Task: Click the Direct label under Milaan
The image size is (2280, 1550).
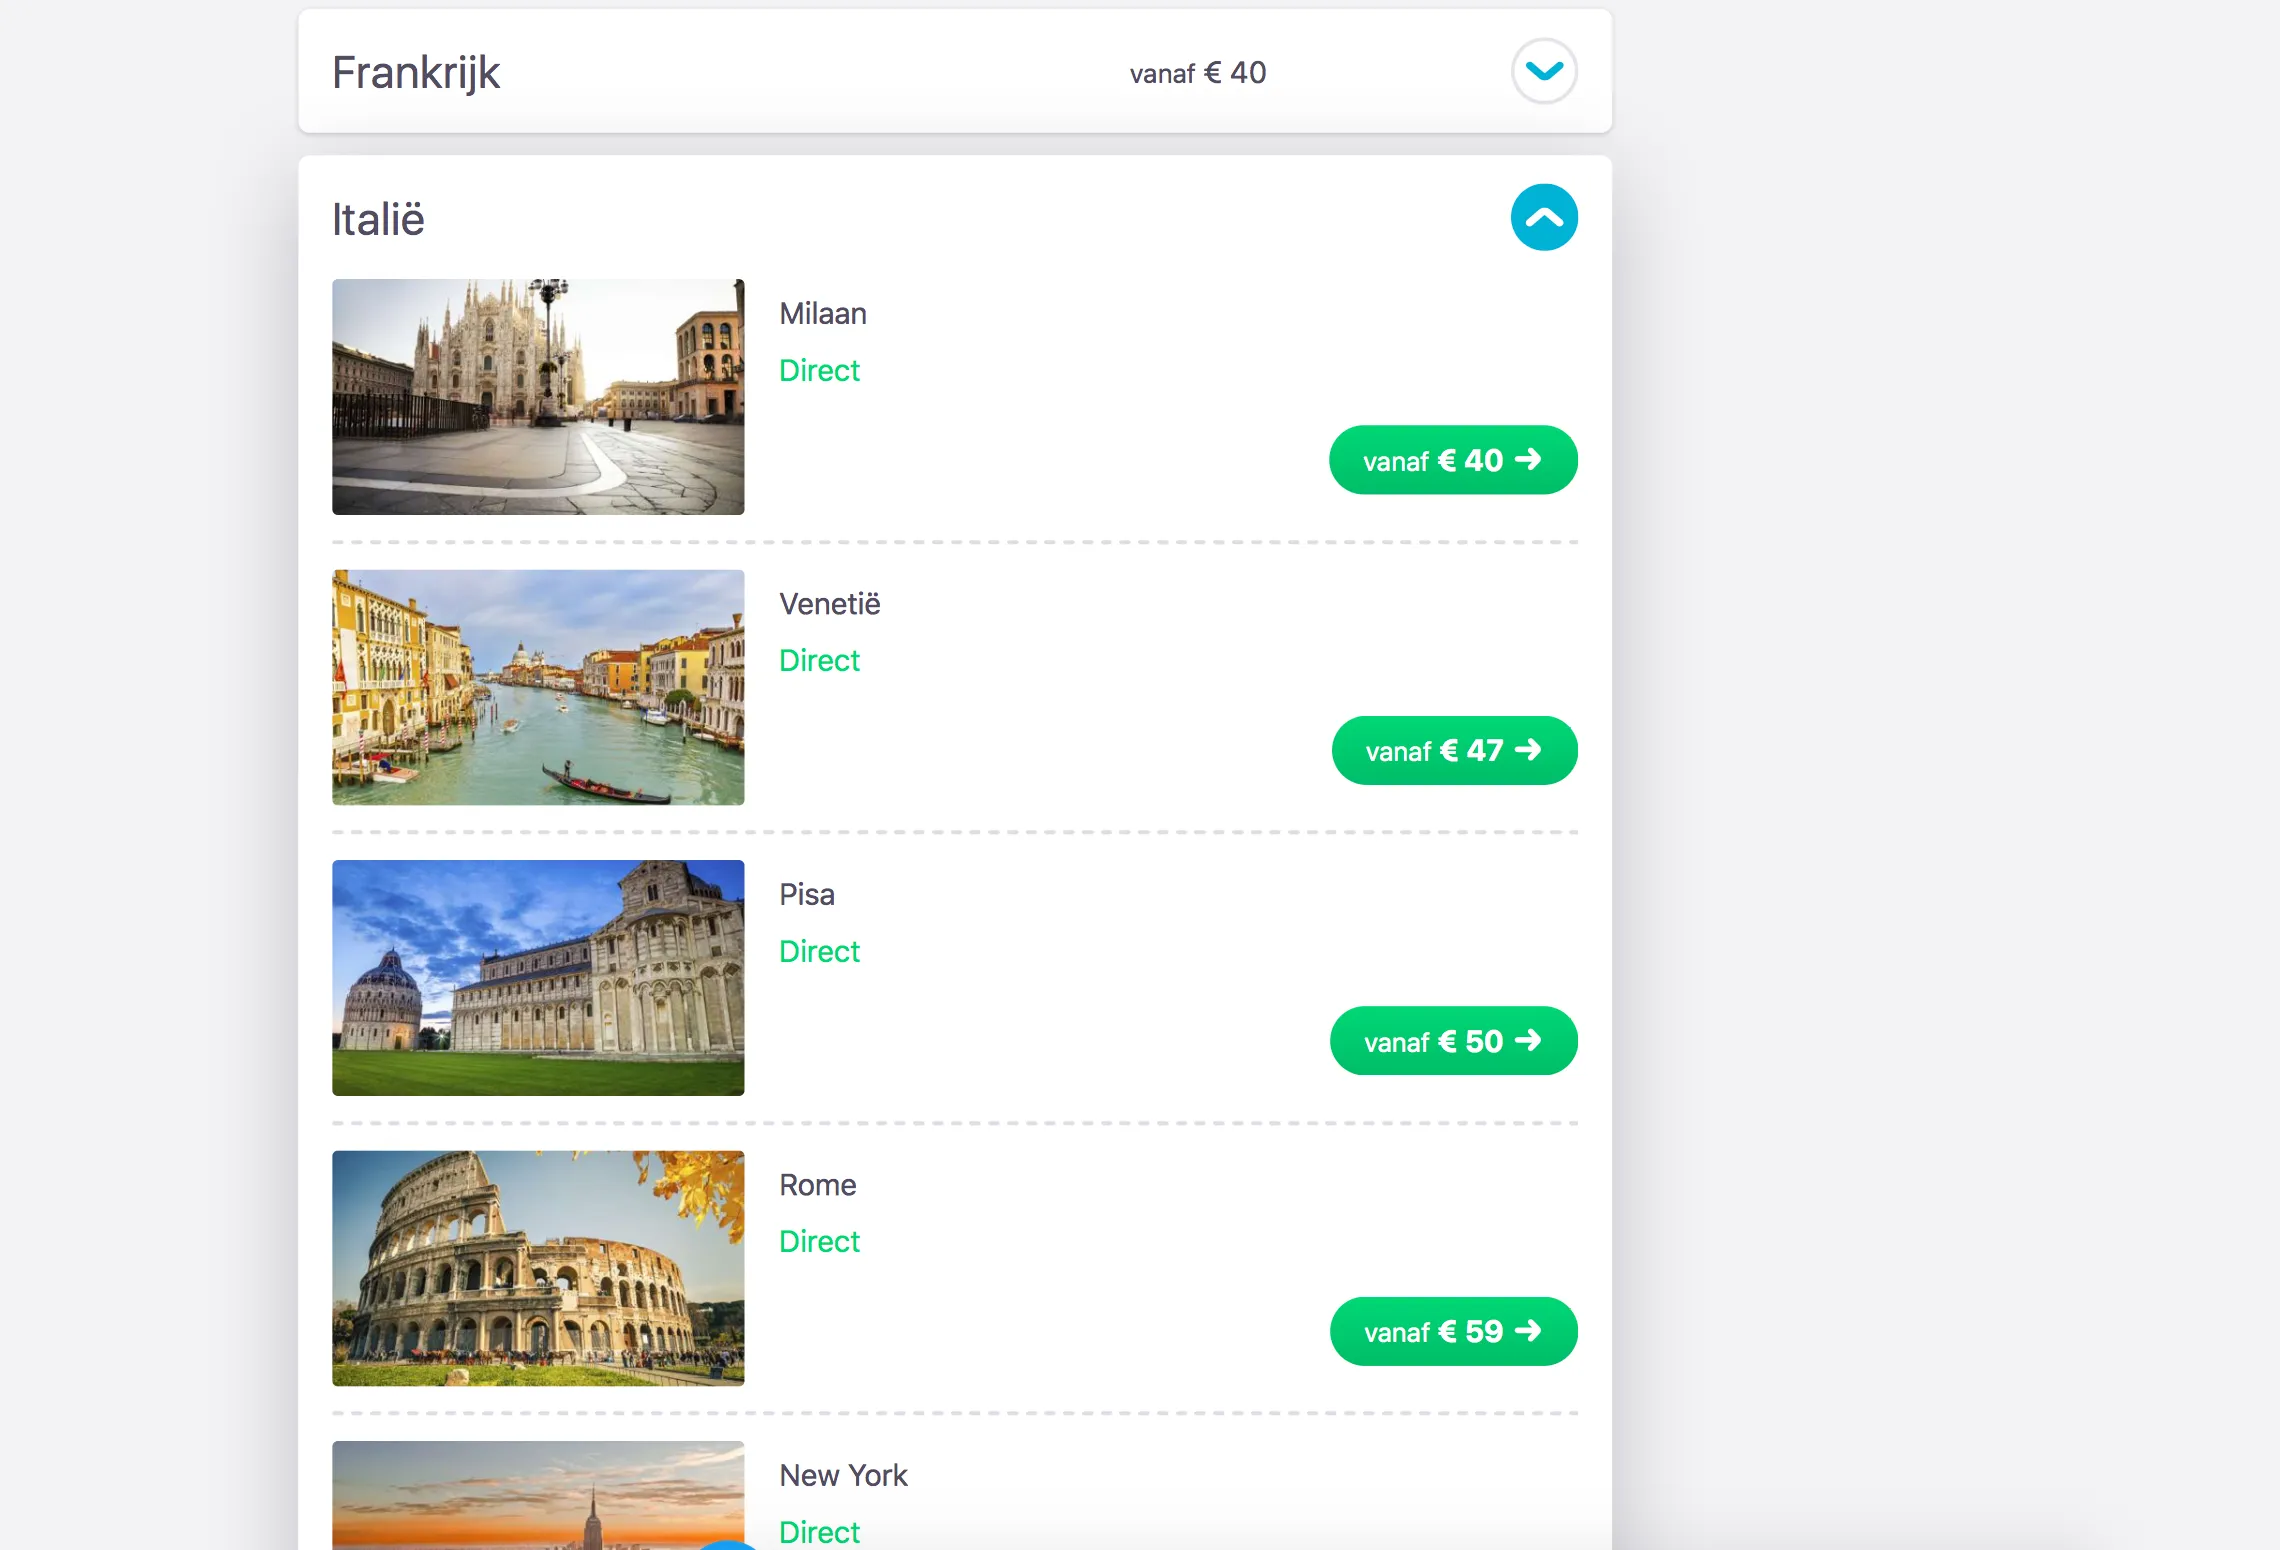Action: tap(819, 371)
